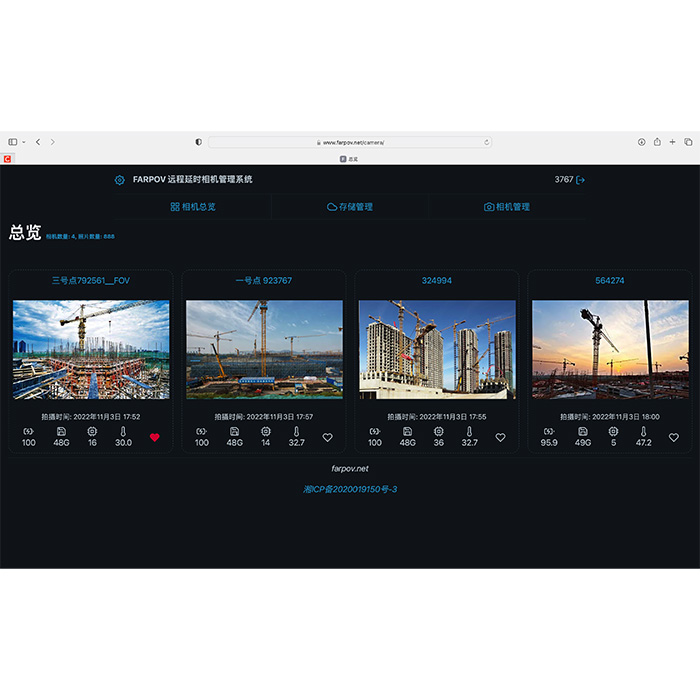The height and width of the screenshot is (700, 700).
Task: Click the Safari back navigation arrow
Action: [38, 142]
